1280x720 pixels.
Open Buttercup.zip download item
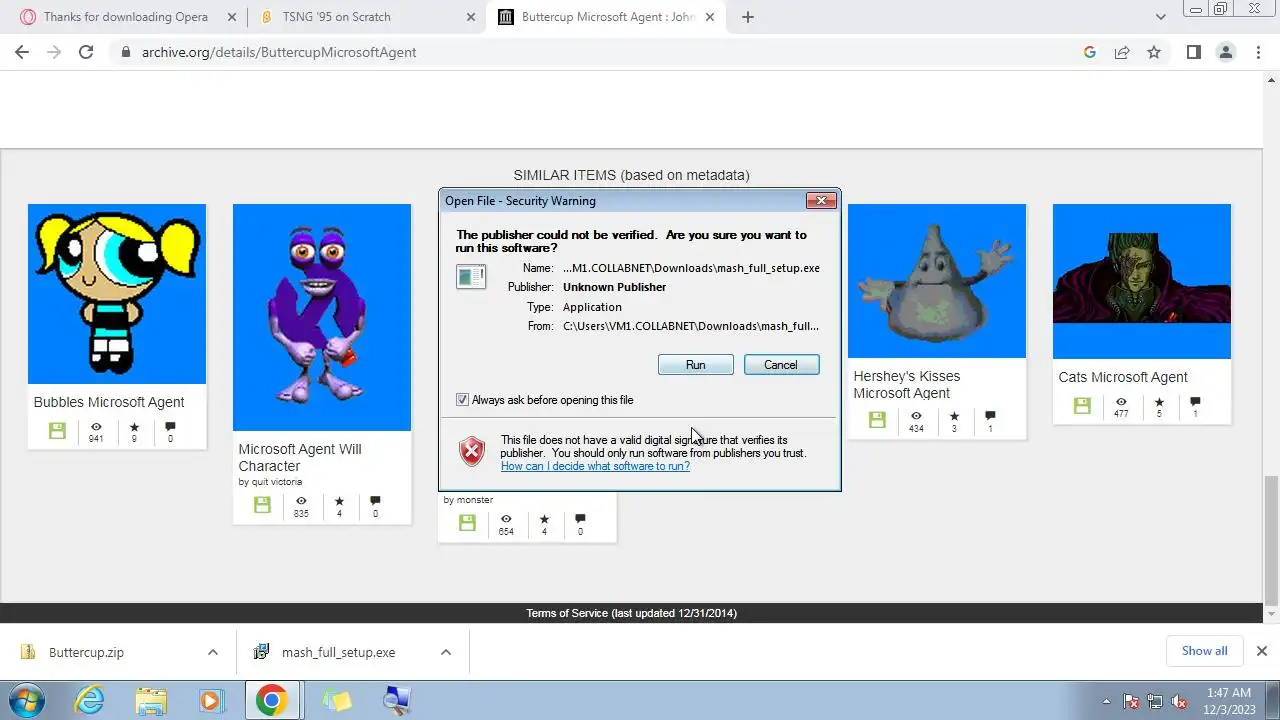[x=86, y=652]
